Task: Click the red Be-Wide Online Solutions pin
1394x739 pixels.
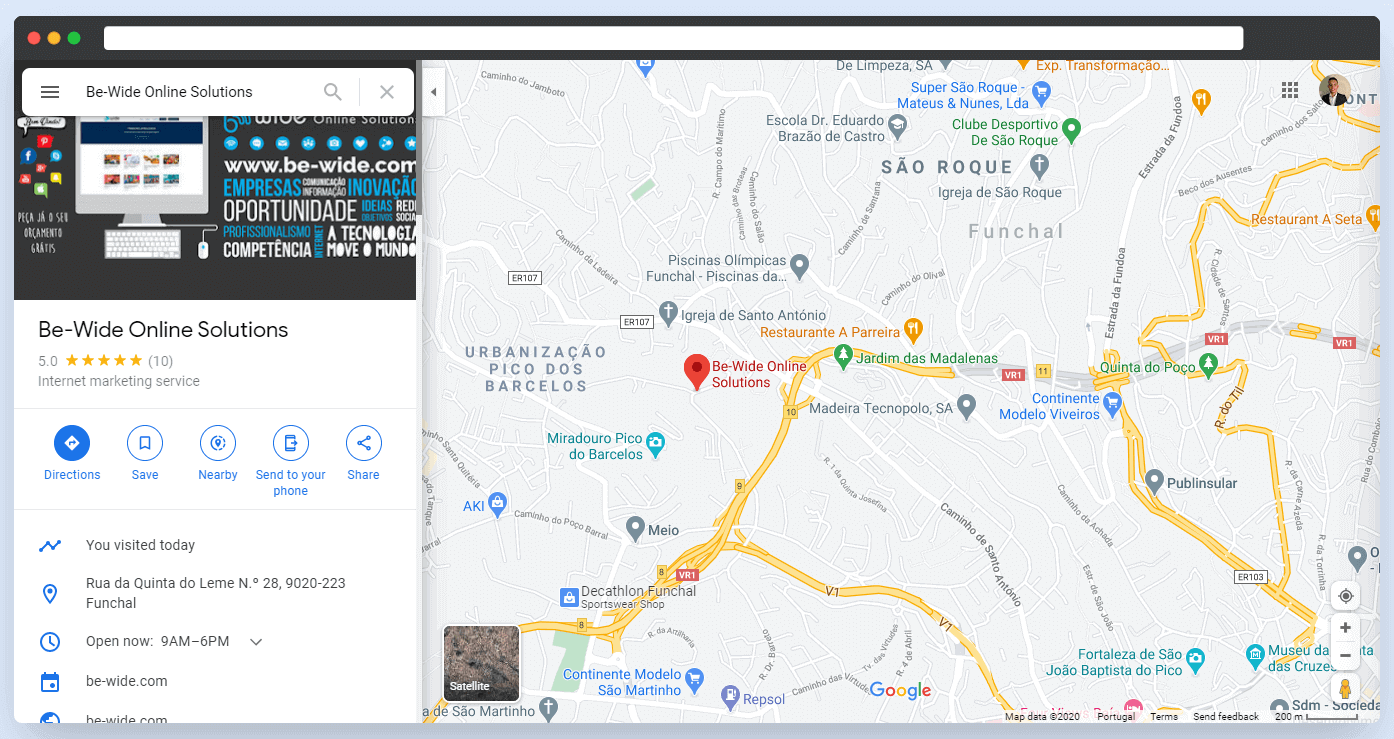Action: pos(697,372)
